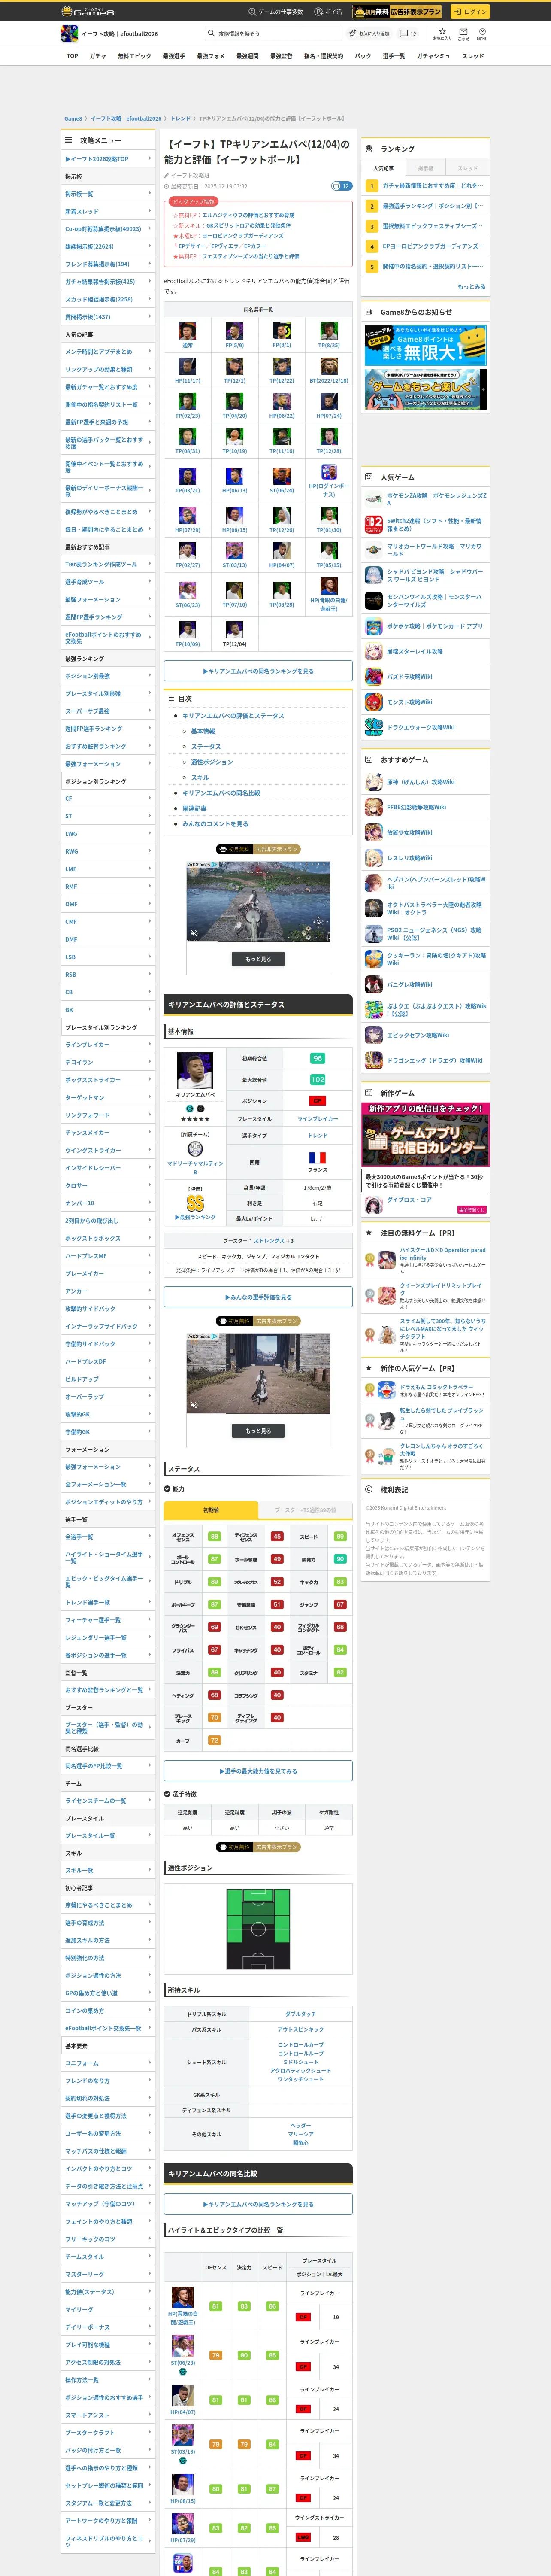Expand ラインブレイカー playstyle sidebar row

point(108,1045)
